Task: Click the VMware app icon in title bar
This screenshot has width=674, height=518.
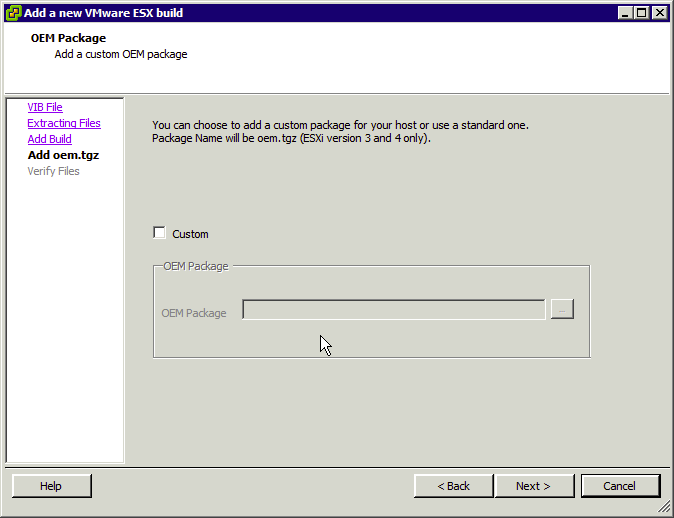Action: [x=13, y=13]
